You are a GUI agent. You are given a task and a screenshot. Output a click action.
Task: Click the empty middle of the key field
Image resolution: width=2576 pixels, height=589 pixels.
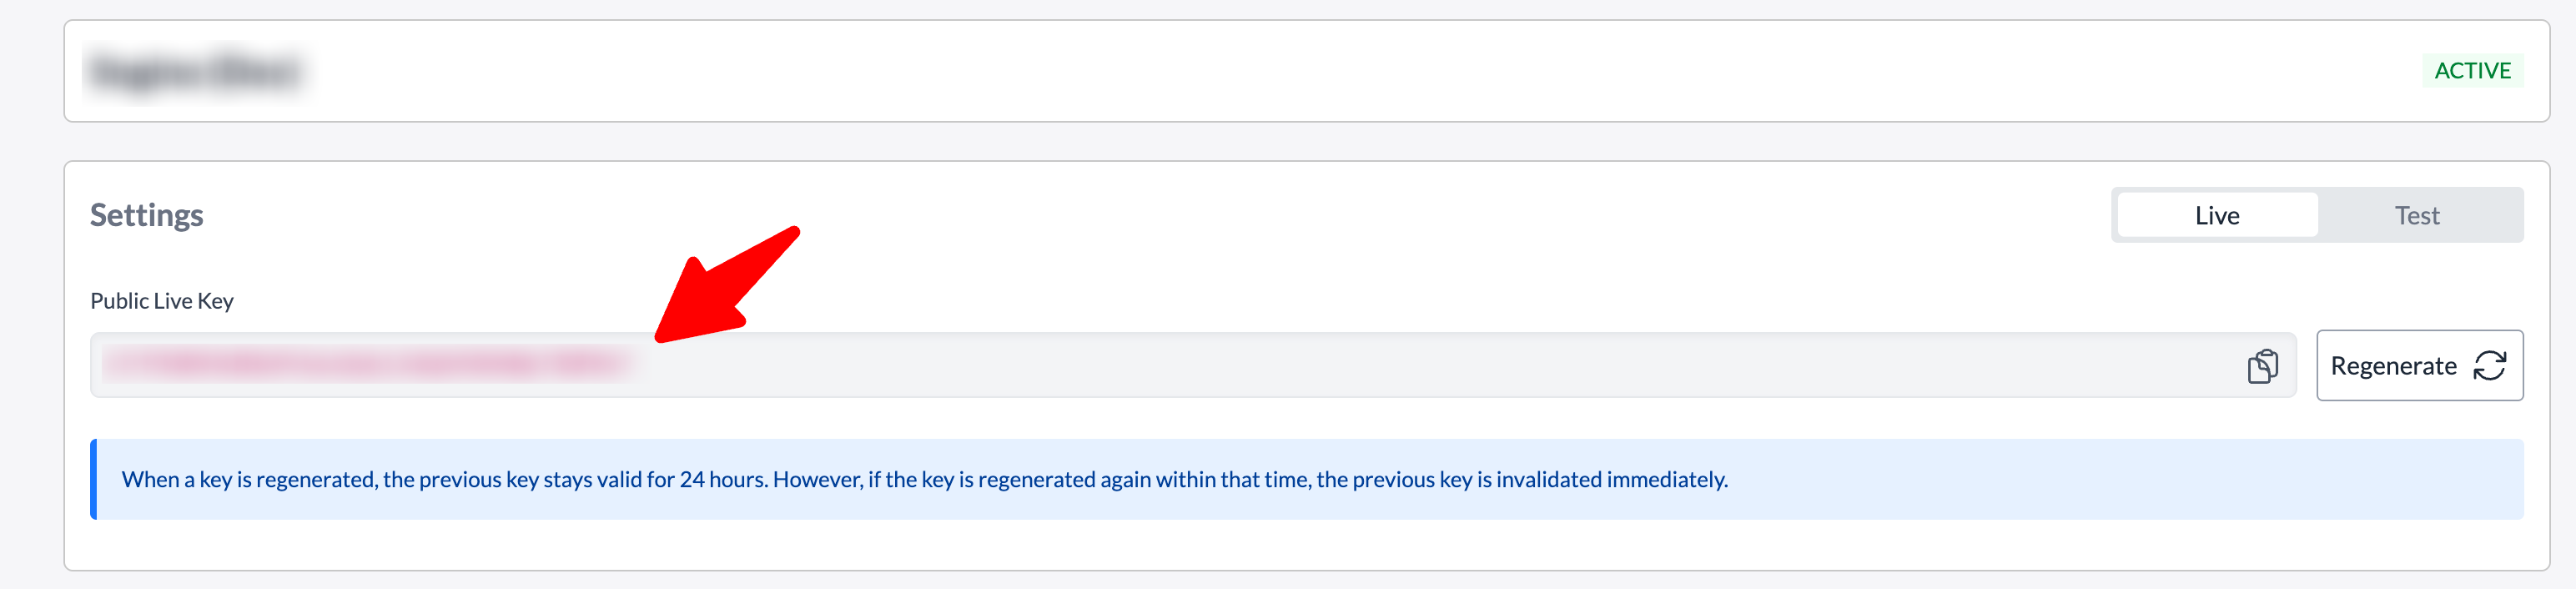1400,366
